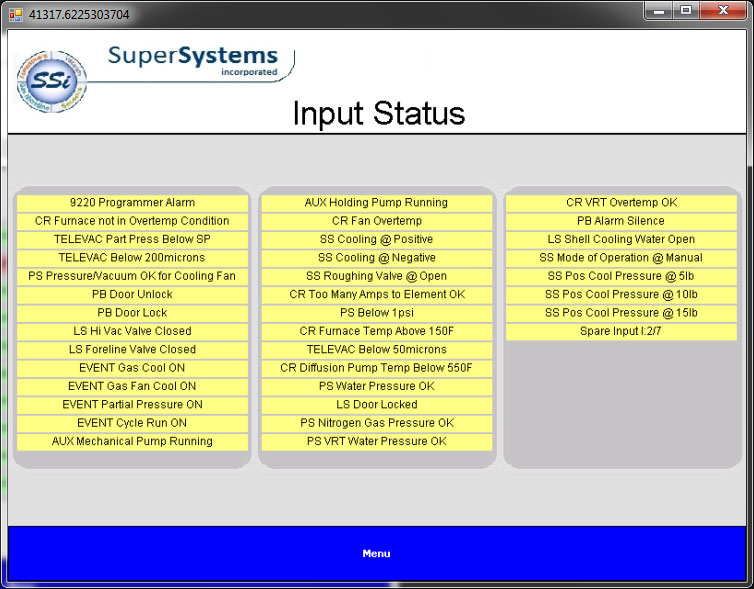Select EVENT Gas Cool ON indicator

132,368
